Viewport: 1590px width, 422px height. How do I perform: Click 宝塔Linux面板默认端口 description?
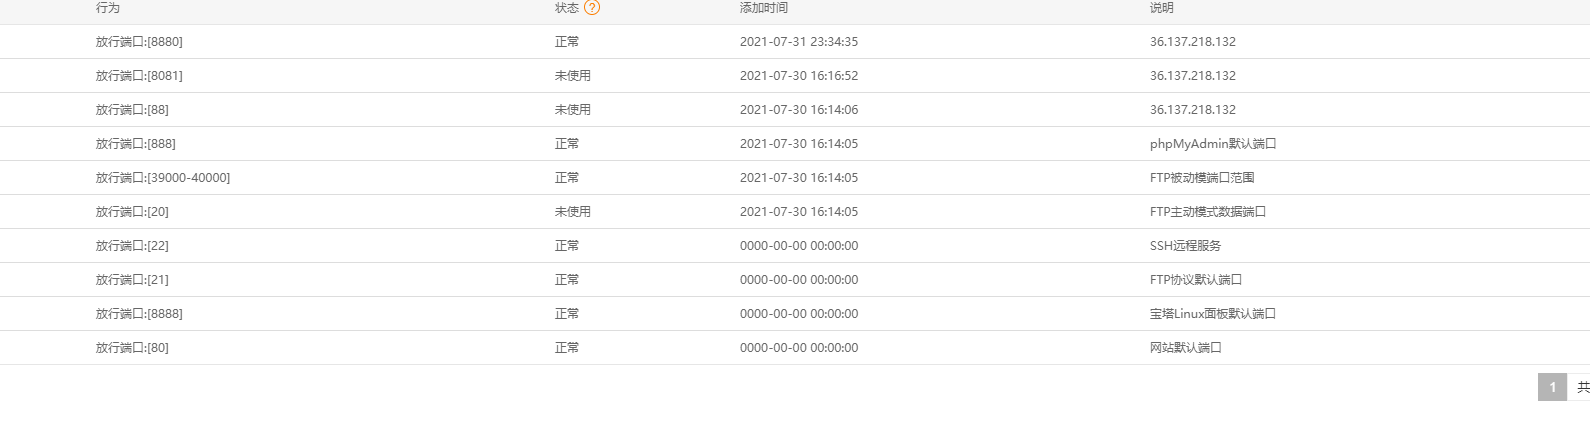(x=1213, y=314)
